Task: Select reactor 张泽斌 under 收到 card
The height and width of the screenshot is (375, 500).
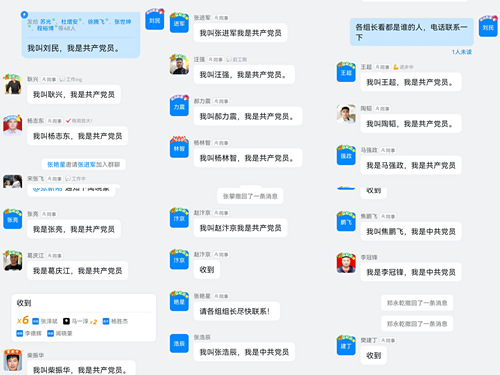Action: coord(45,321)
